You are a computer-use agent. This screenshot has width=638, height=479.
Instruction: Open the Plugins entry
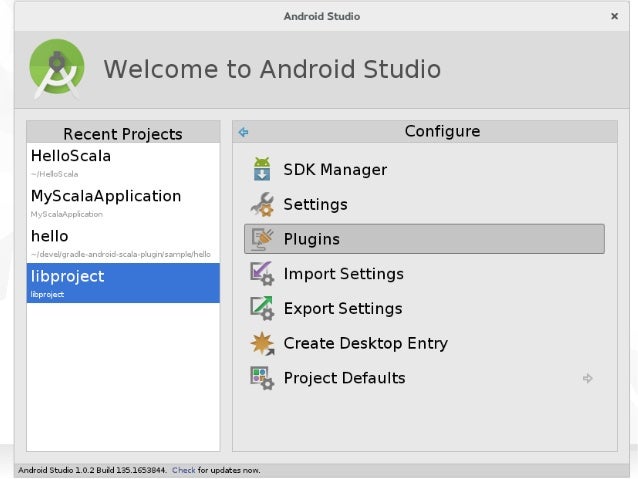coord(424,239)
